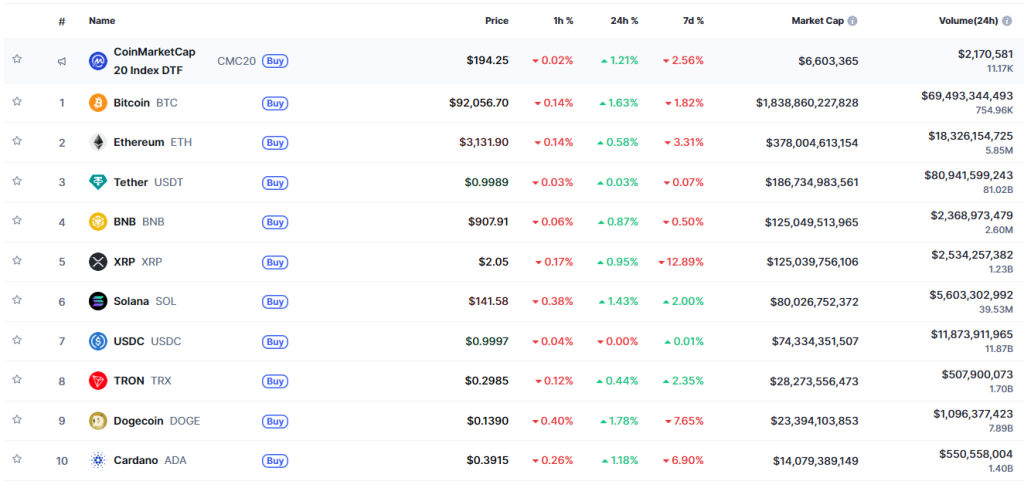This screenshot has width=1024, height=481.
Task: Click Buy for Dogecoin
Action: click(275, 421)
